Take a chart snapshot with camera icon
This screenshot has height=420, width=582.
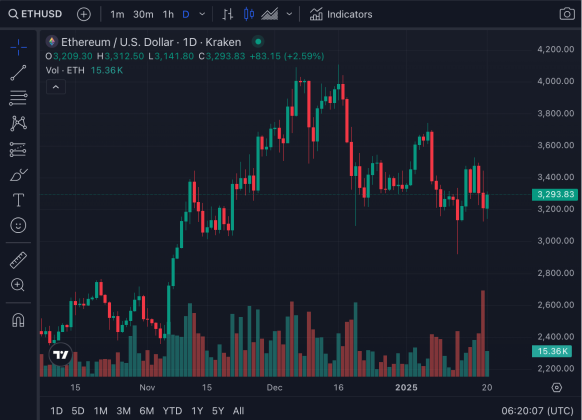[567, 14]
